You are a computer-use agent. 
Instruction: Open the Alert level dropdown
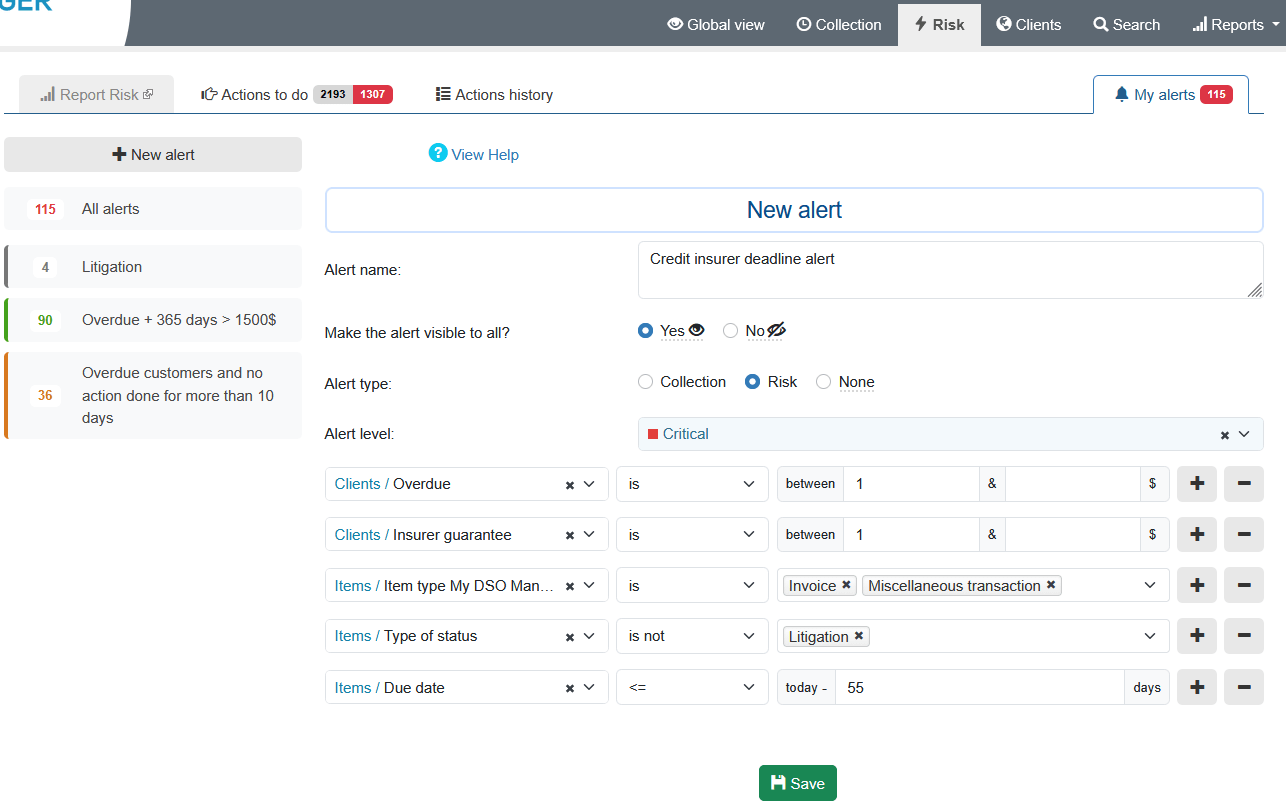(x=1244, y=434)
